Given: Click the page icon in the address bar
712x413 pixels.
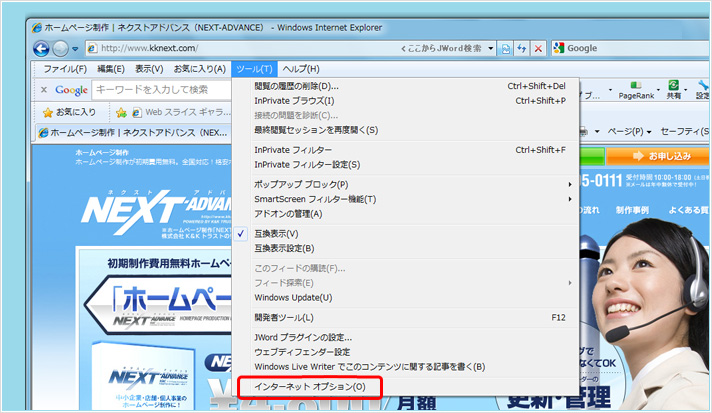Looking at the screenshot, I should tap(93, 48).
